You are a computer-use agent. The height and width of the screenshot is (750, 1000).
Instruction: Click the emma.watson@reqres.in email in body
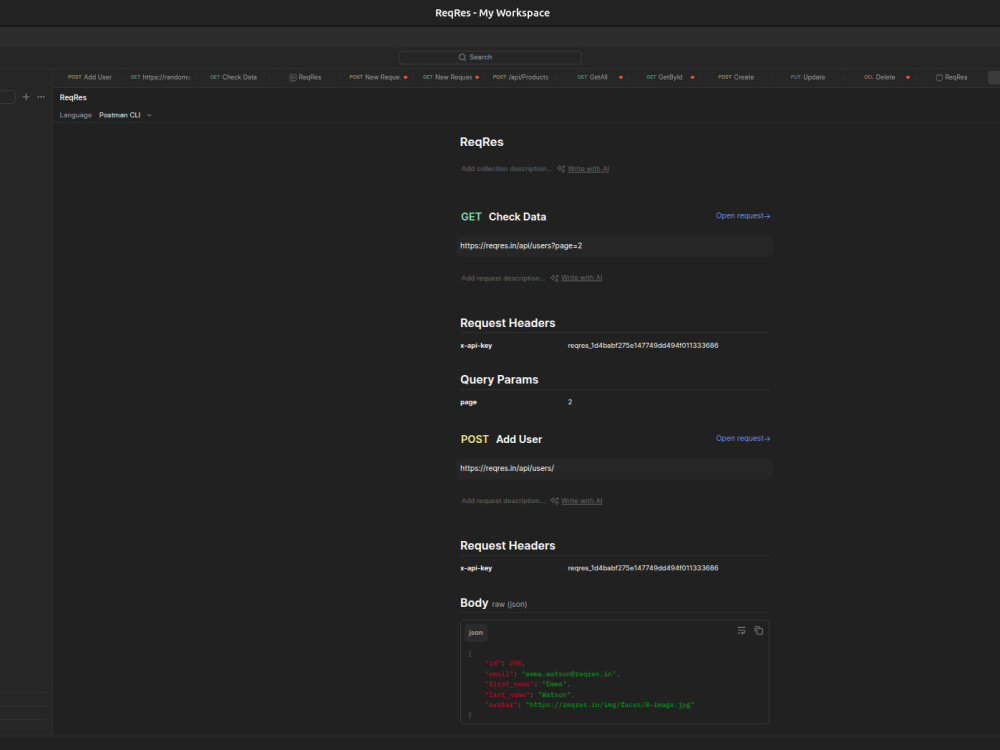pos(570,674)
